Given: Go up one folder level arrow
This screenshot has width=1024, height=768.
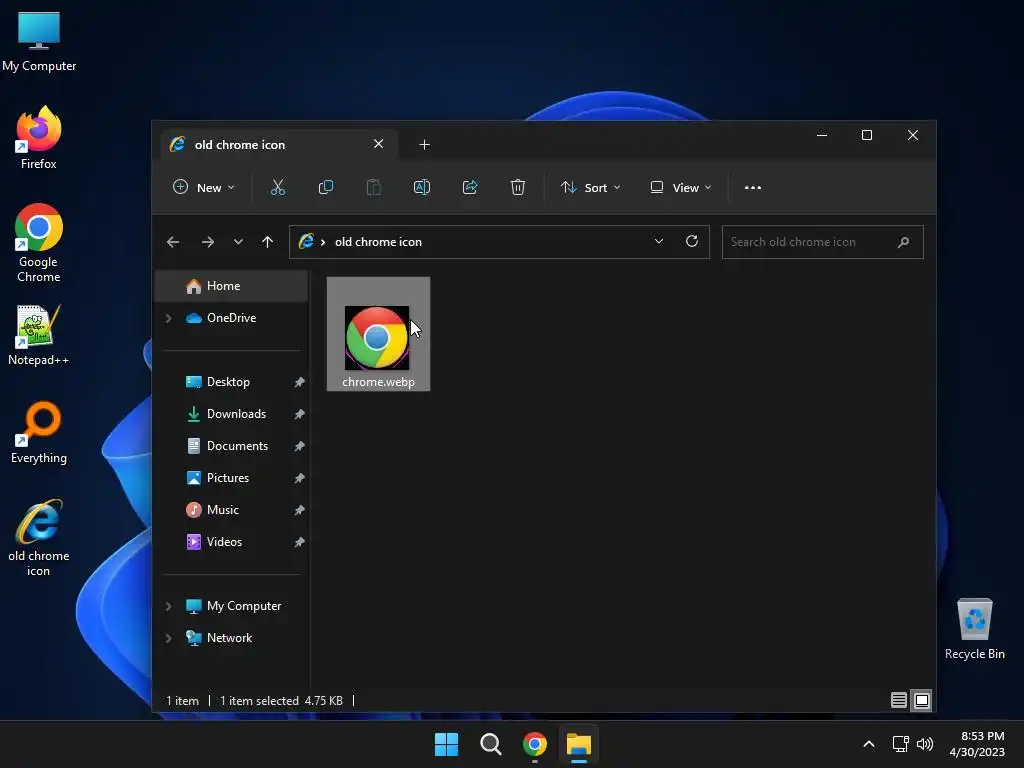Looking at the screenshot, I should (267, 242).
